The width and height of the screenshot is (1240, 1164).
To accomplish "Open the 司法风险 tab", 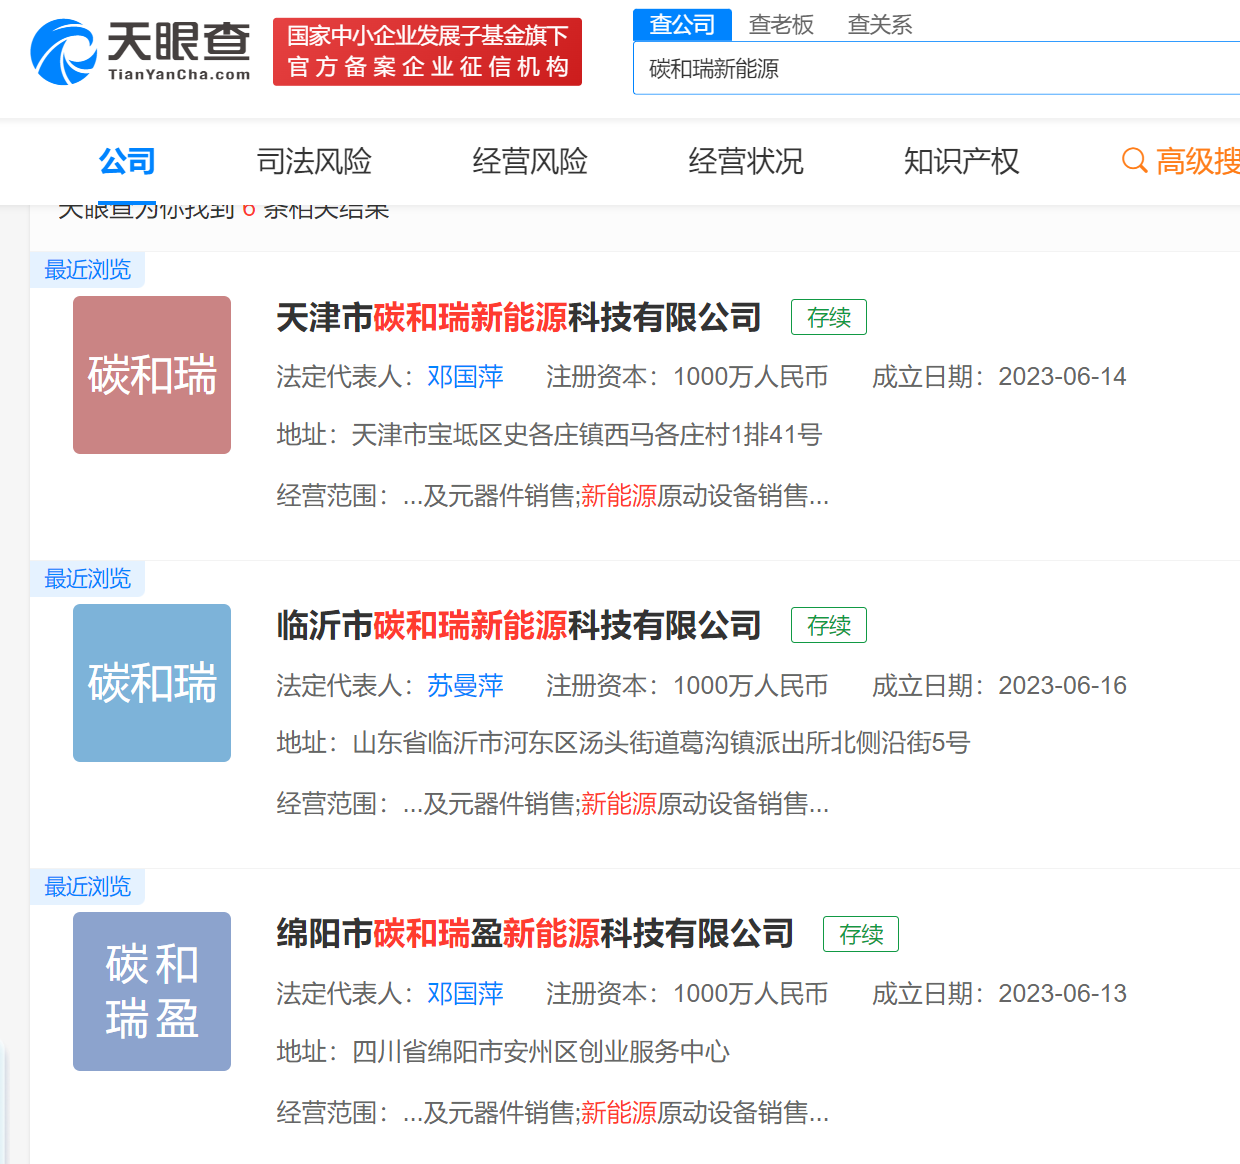I will [x=314, y=160].
